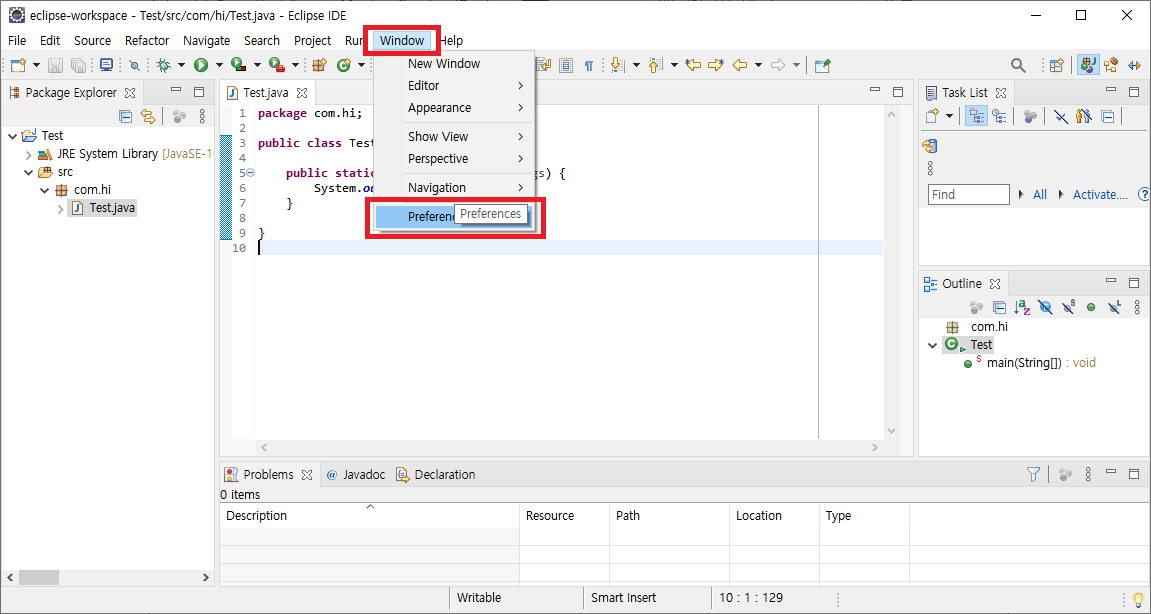Click the Pin Editor icon

coord(823,65)
